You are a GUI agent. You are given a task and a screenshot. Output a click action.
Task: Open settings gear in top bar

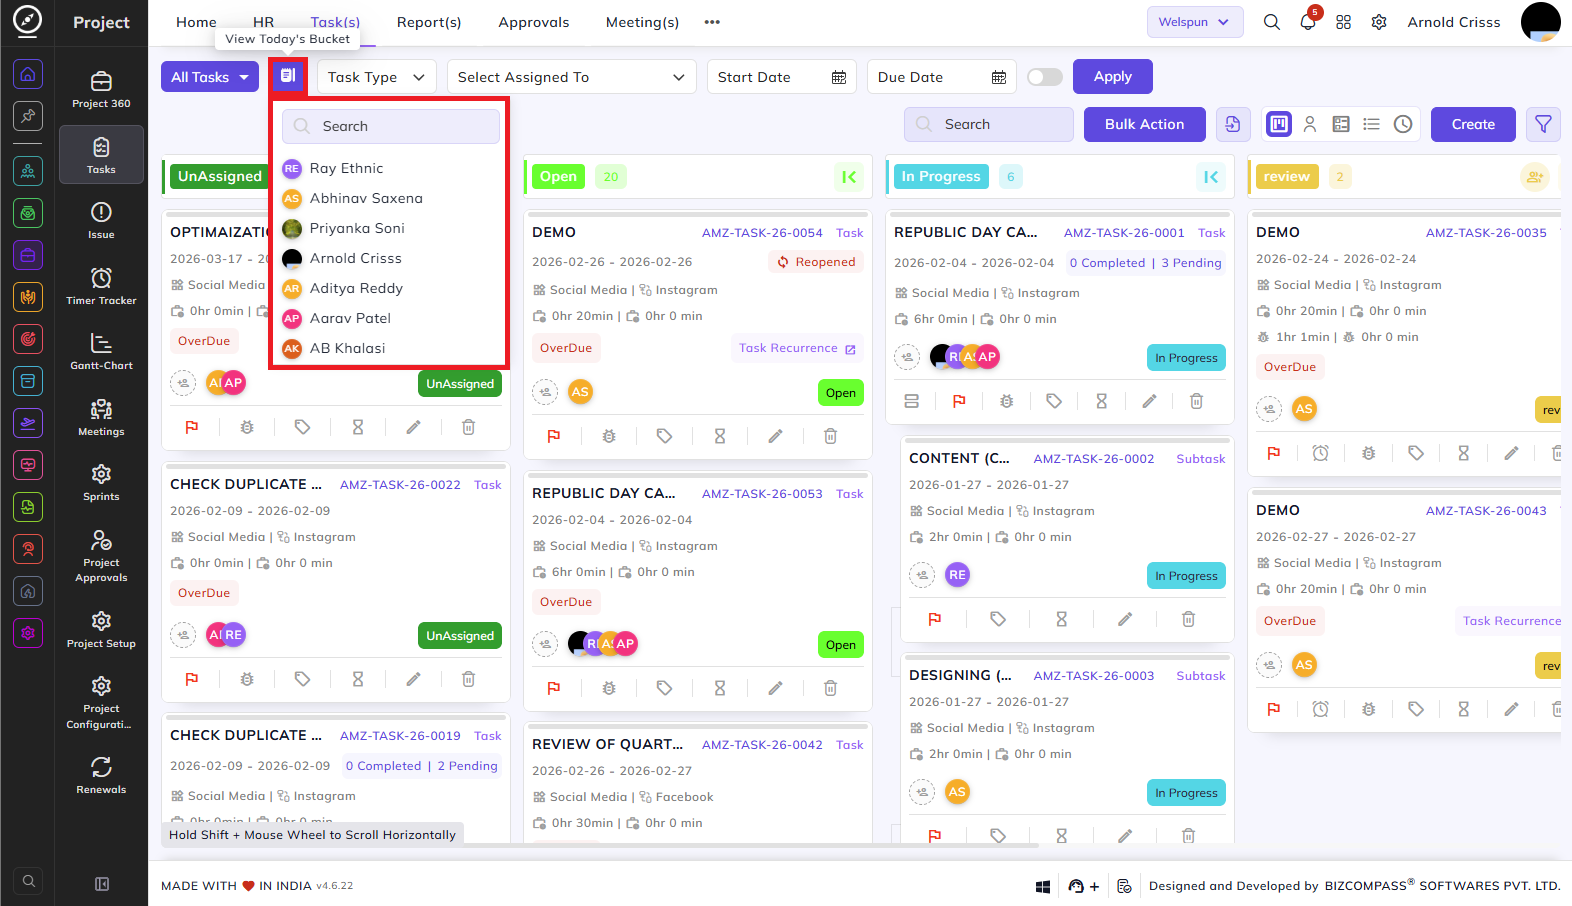click(1379, 22)
